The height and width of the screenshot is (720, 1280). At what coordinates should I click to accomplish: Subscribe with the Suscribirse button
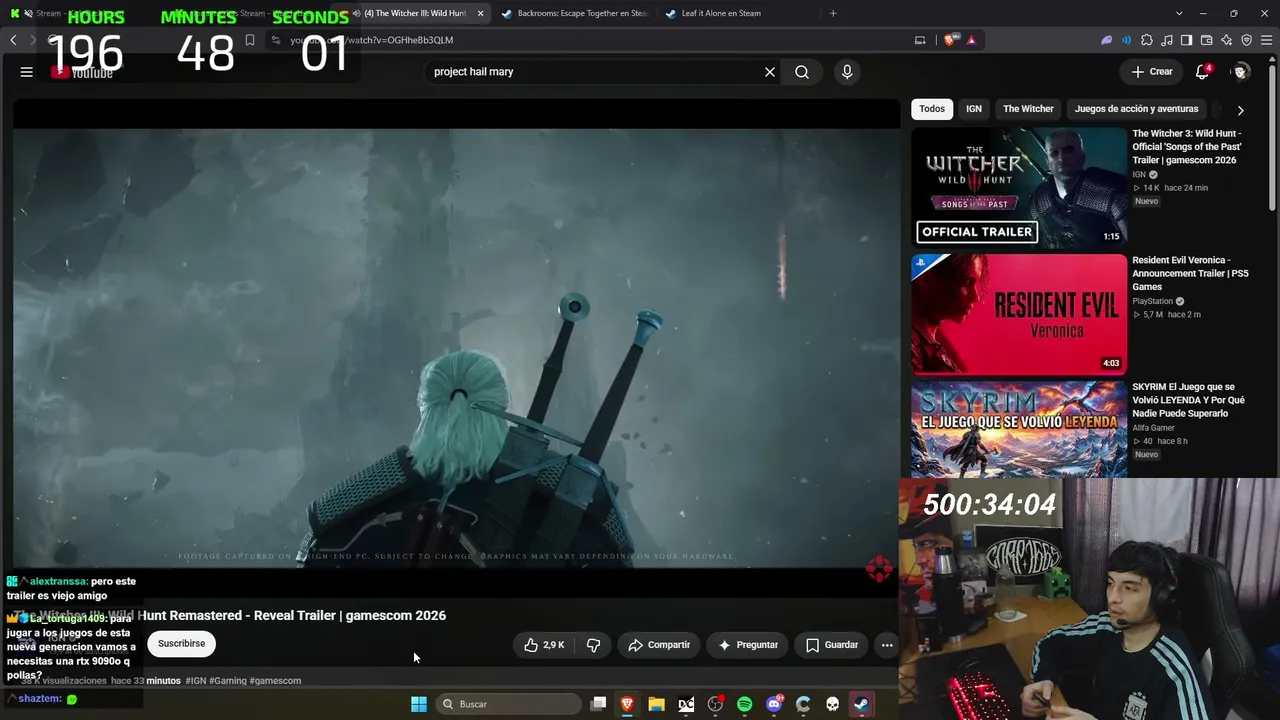[181, 644]
